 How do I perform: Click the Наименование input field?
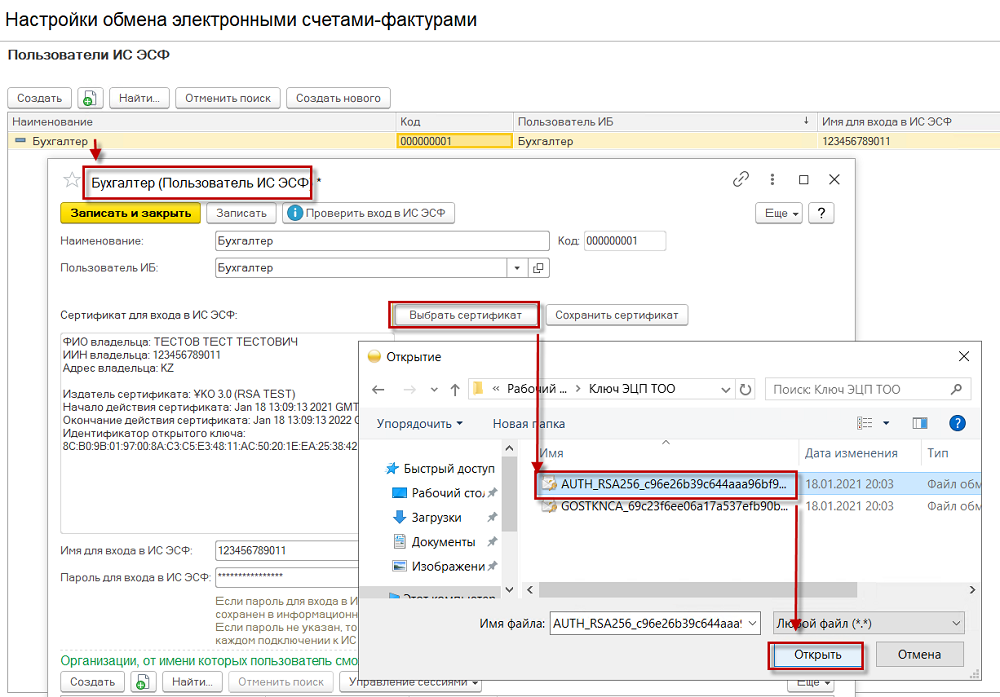[382, 241]
